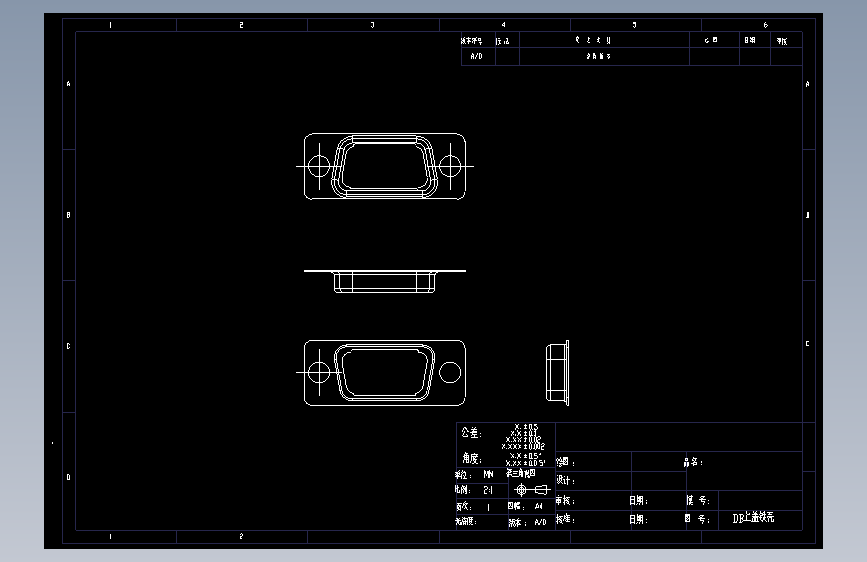Click the 角度 angle label
Screen dimensions: 867x562
tap(472, 458)
